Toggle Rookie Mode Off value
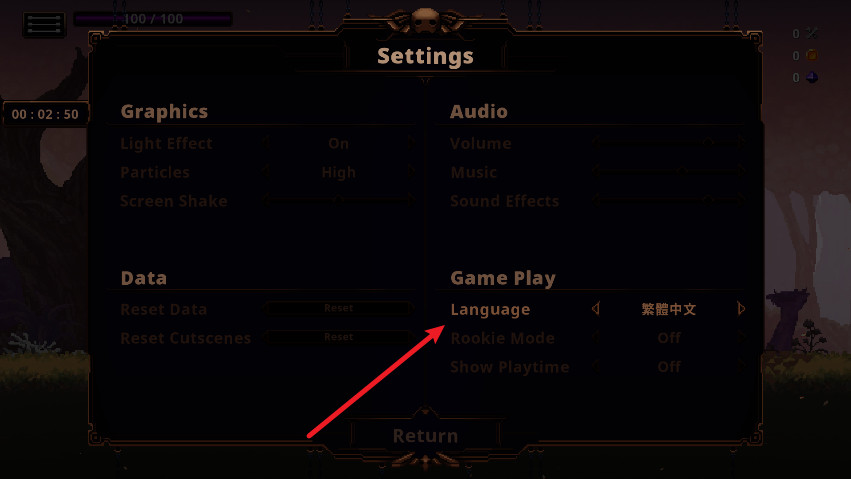Viewport: 851px width, 479px height. pyautogui.click(x=669, y=338)
